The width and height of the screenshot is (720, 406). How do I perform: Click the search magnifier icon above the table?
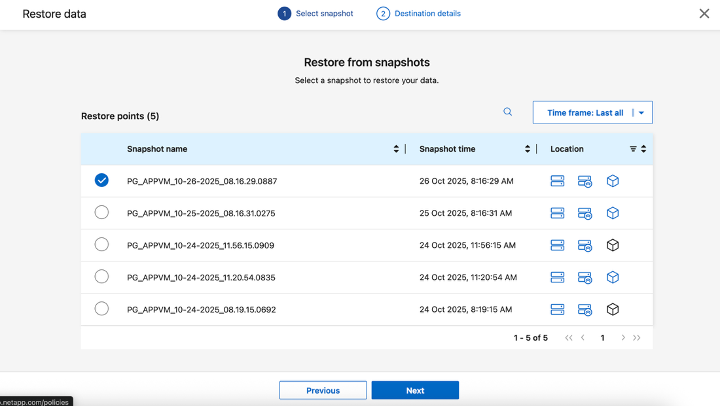click(507, 112)
